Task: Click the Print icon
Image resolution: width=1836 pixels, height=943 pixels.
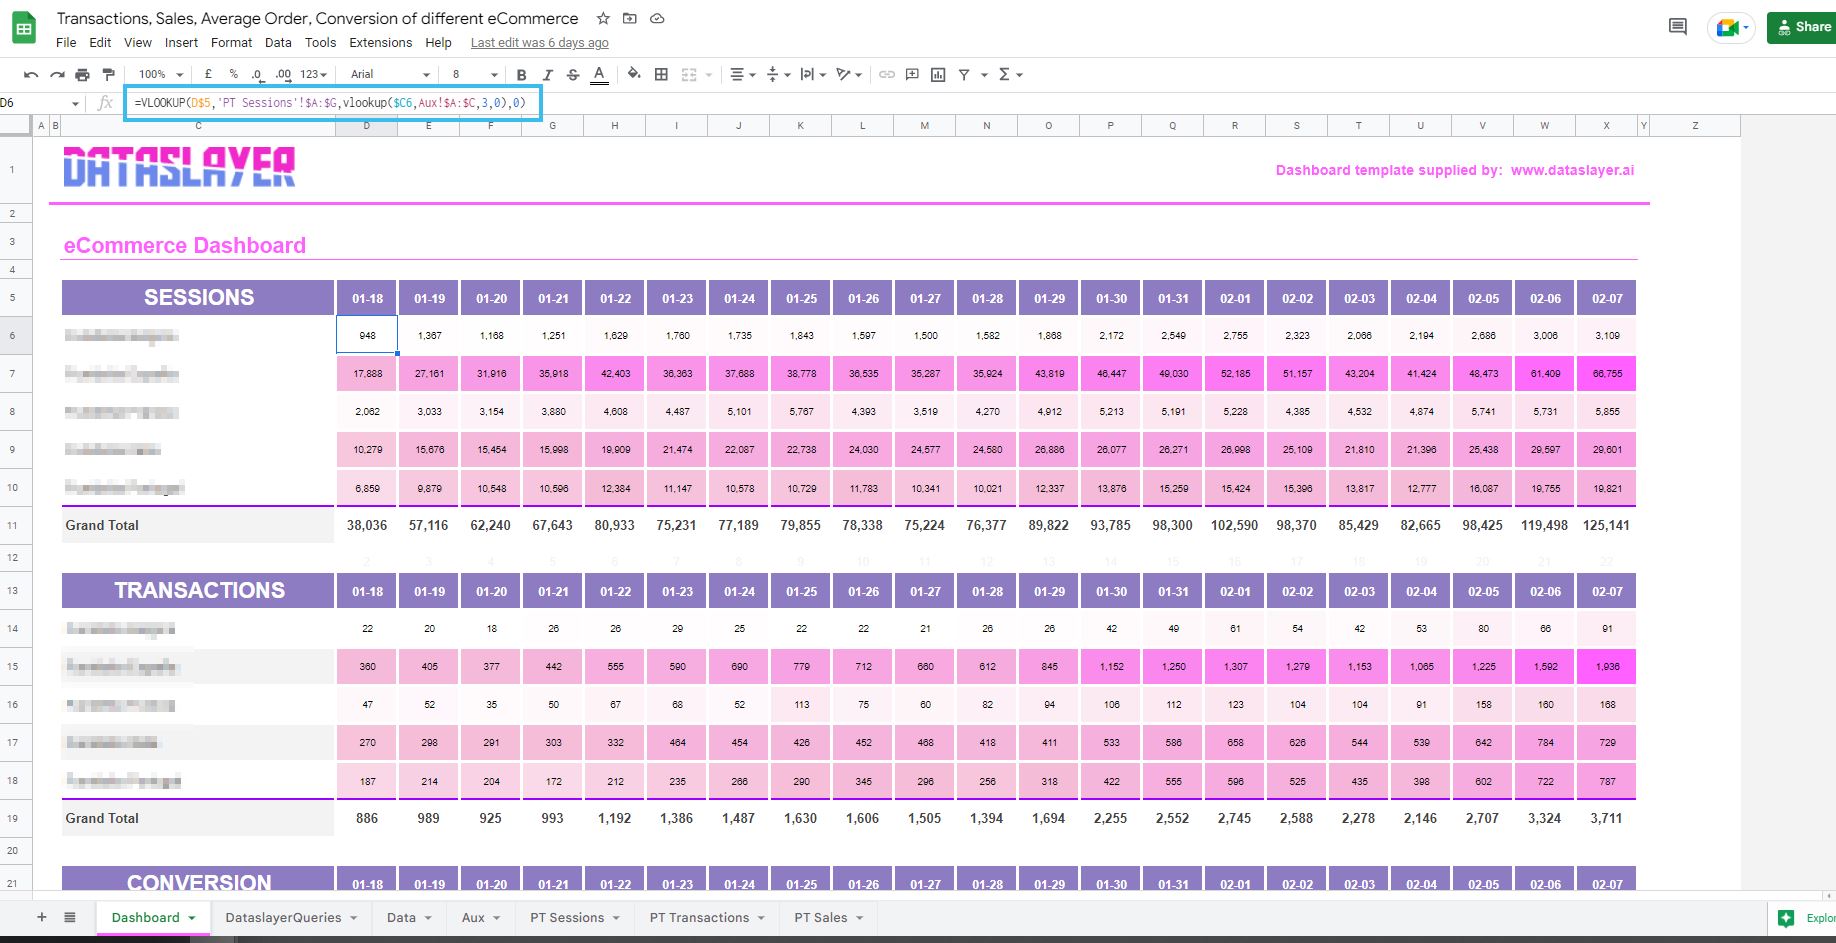Action: tap(82, 75)
